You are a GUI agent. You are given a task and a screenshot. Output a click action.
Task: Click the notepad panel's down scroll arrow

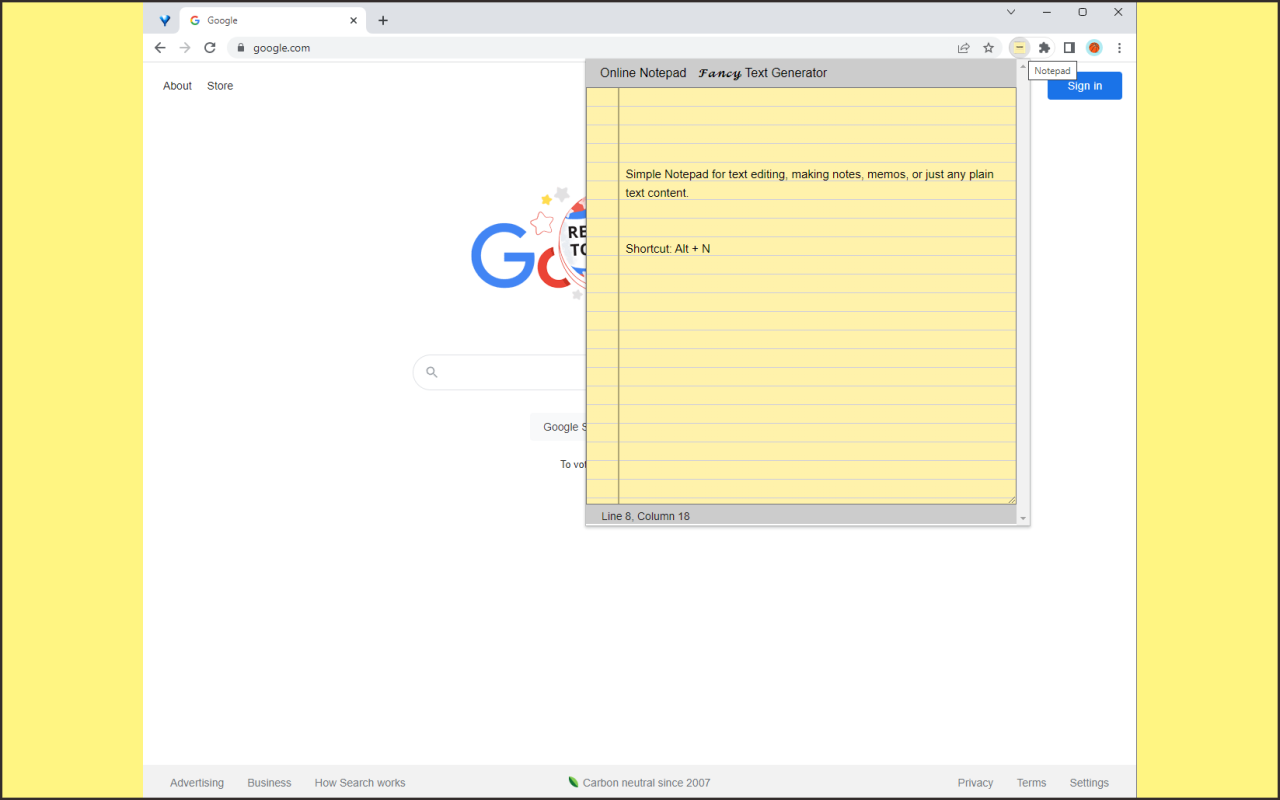[x=1022, y=516]
